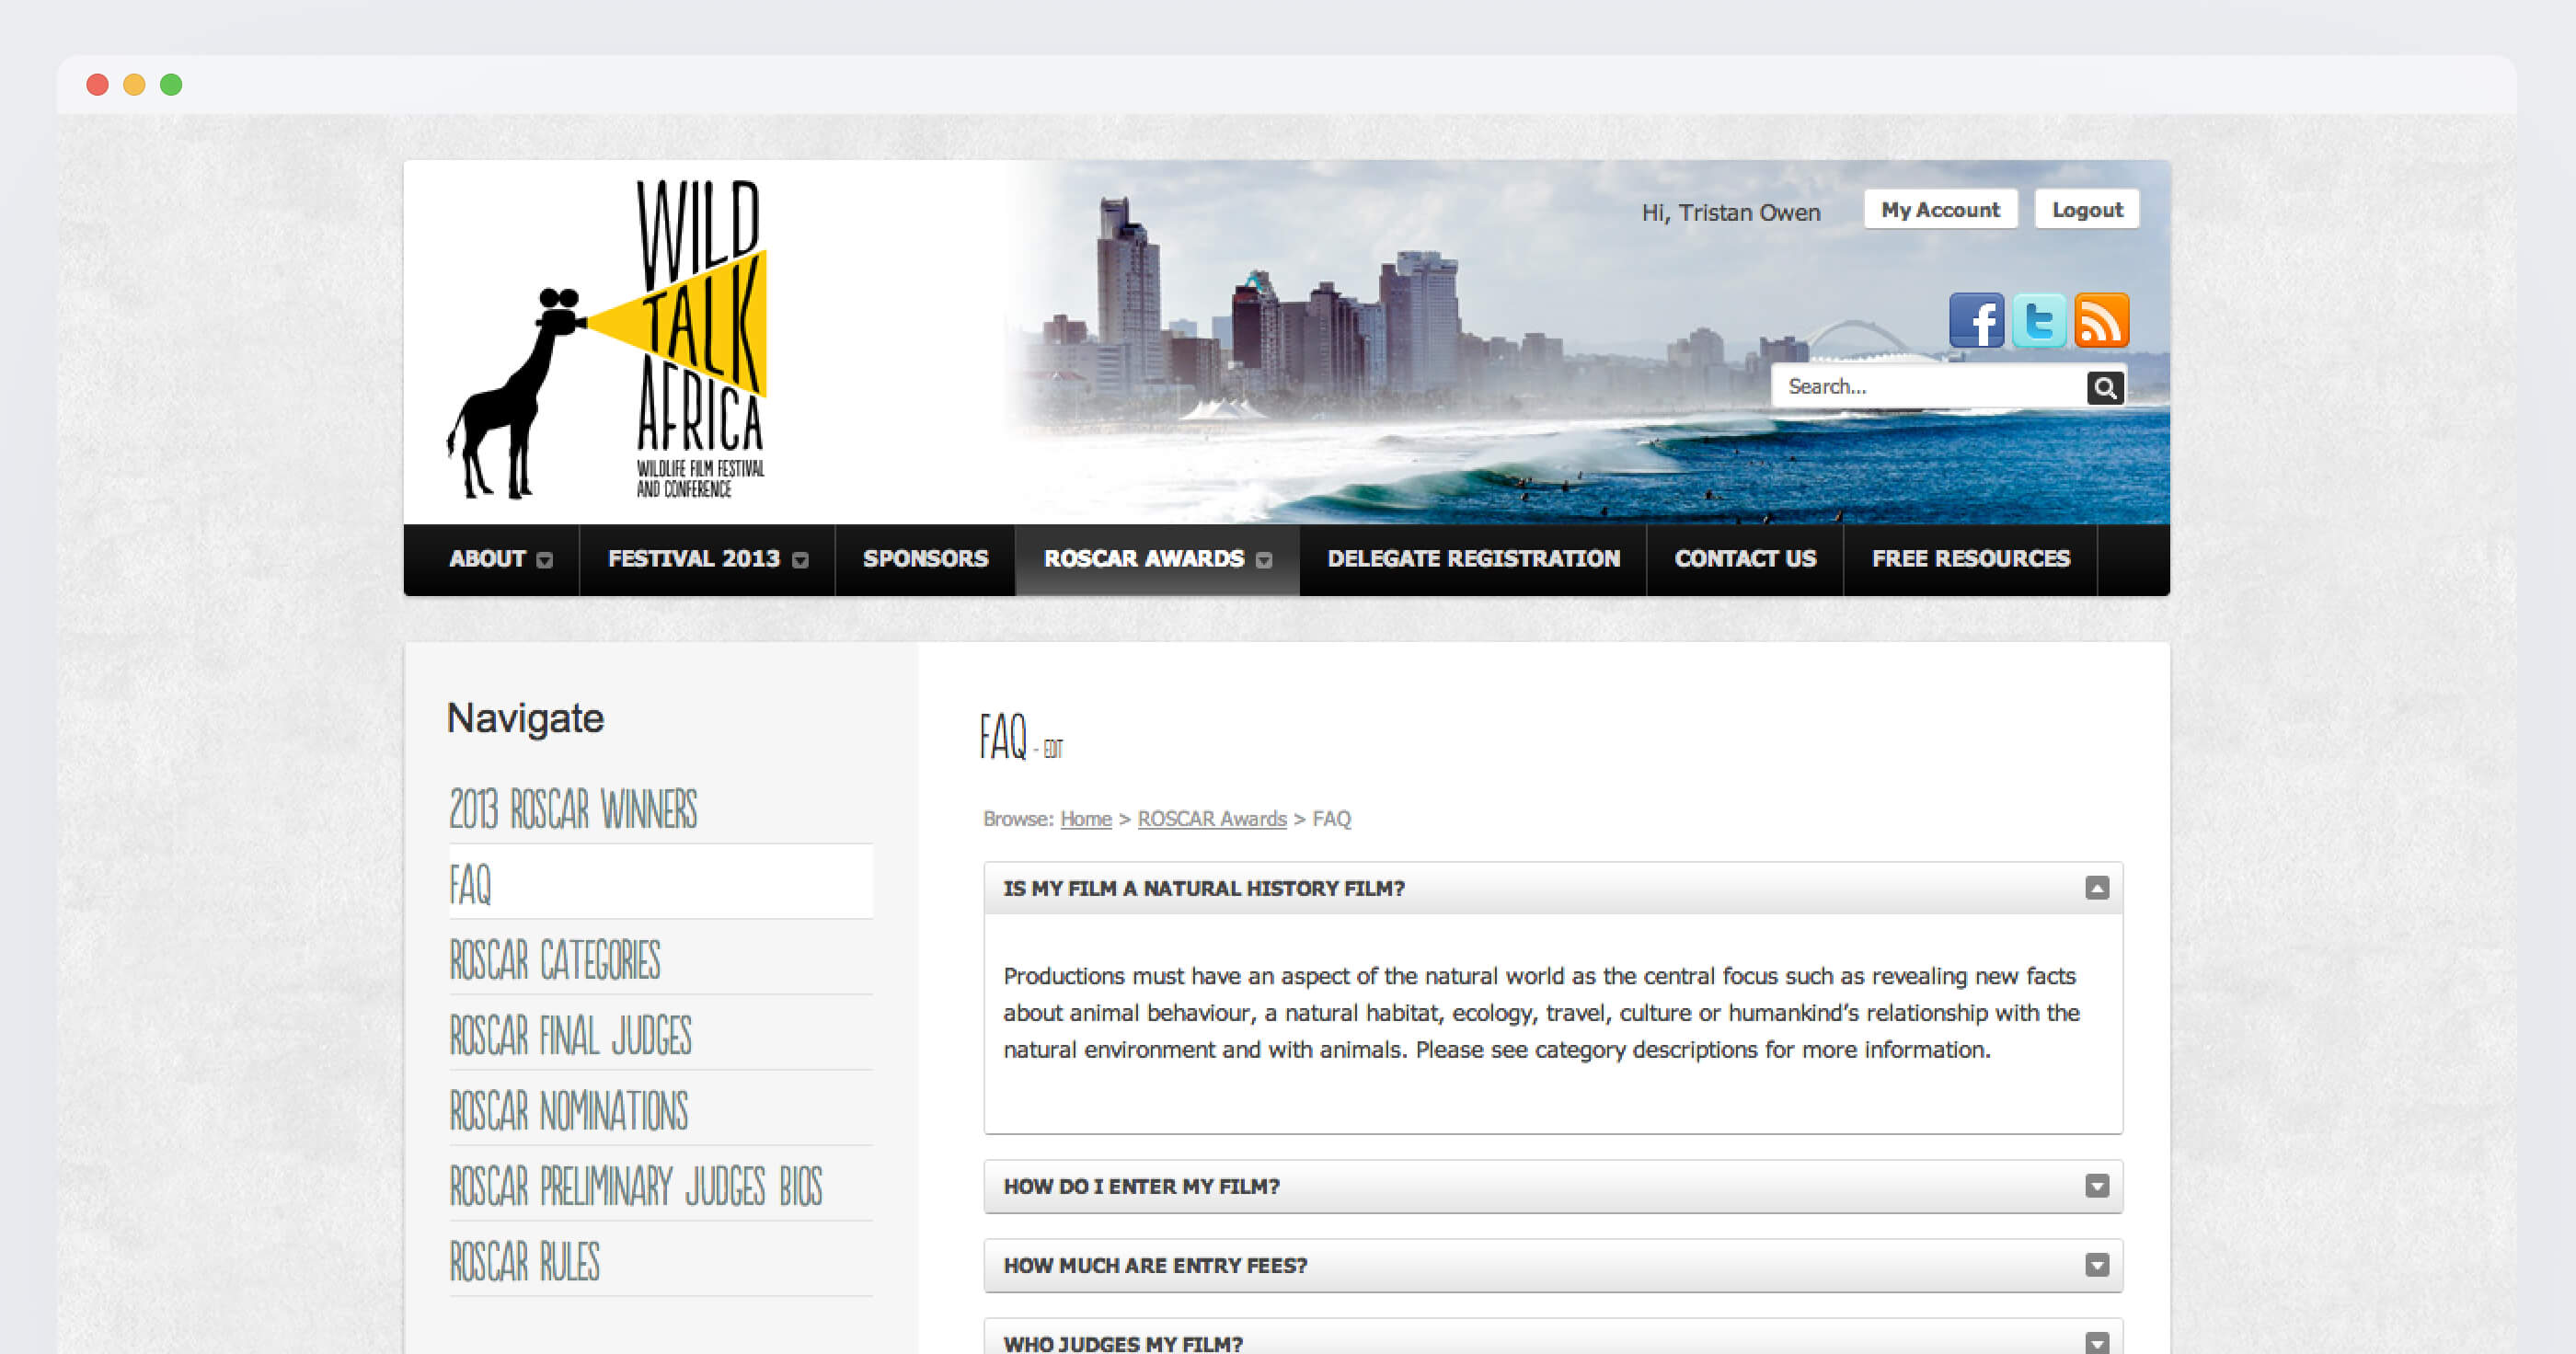Click the Hi, Tristan Owen greeting text
The height and width of the screenshot is (1354, 2576).
1731,213
